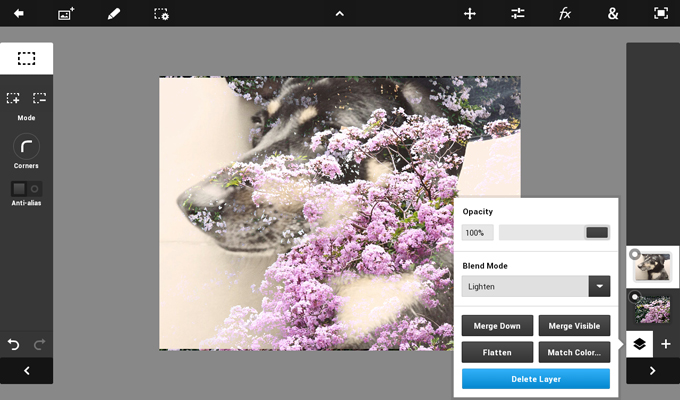Viewport: 680px width, 400px height.
Task: Open the Blend Mode dropdown arrow
Action: pyautogui.click(x=599, y=286)
